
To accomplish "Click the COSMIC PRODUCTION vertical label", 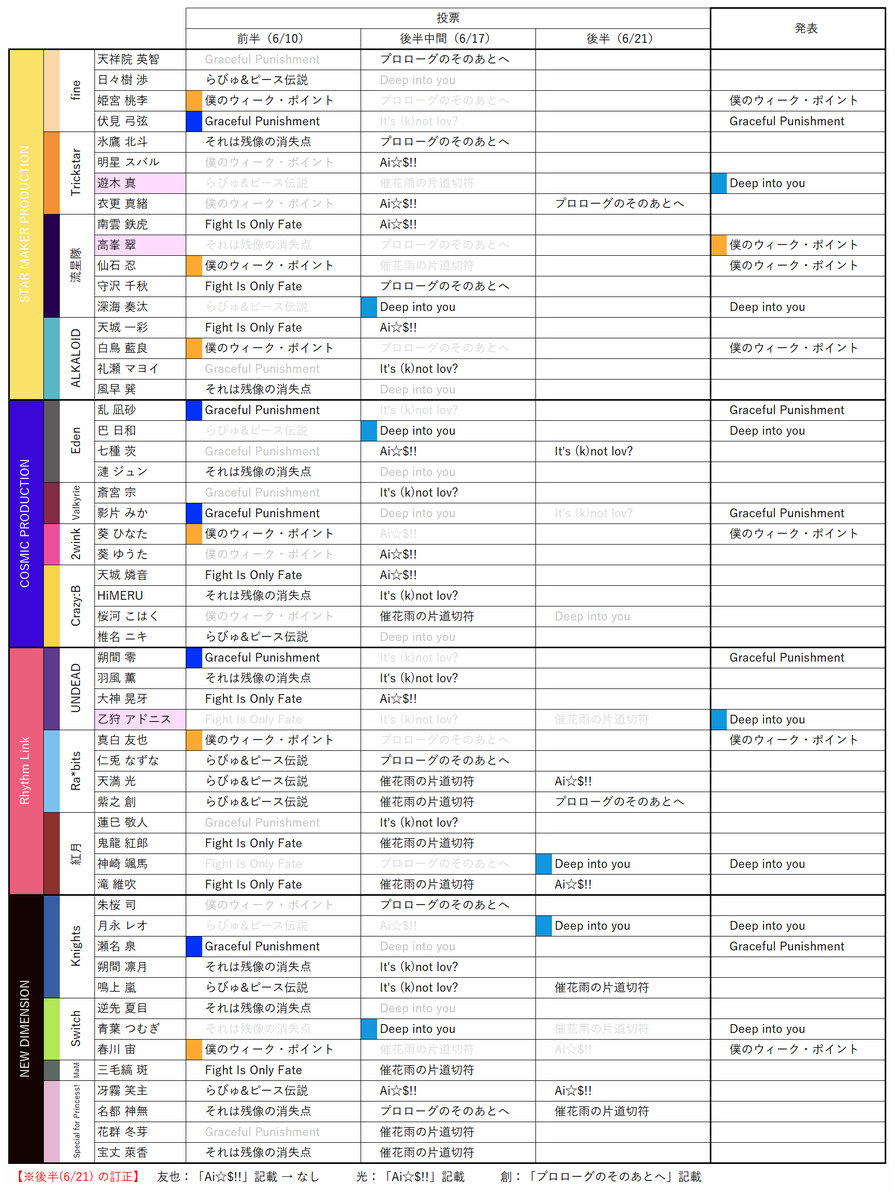I will (x=26, y=523).
